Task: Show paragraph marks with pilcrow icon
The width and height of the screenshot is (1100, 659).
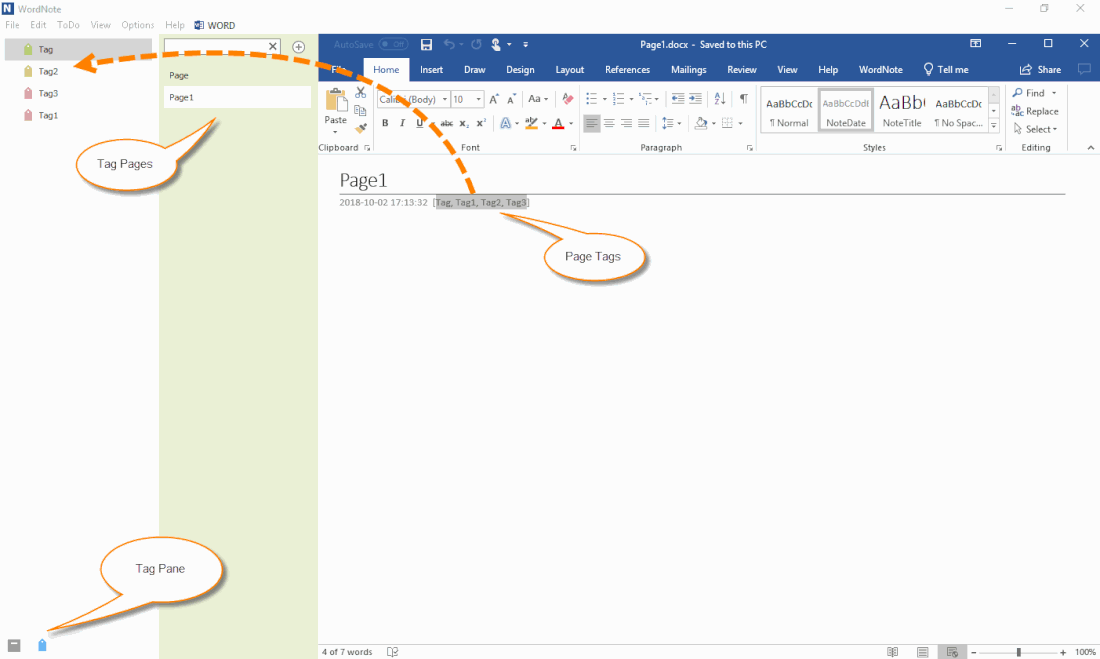Action: [x=744, y=99]
